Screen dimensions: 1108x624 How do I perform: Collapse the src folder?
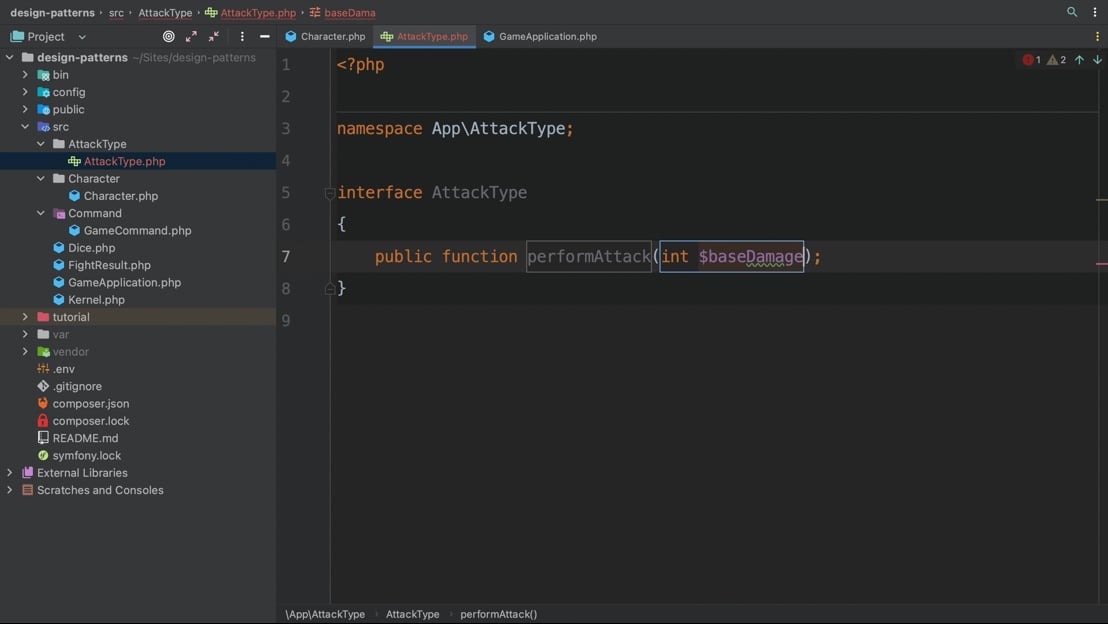[25, 127]
